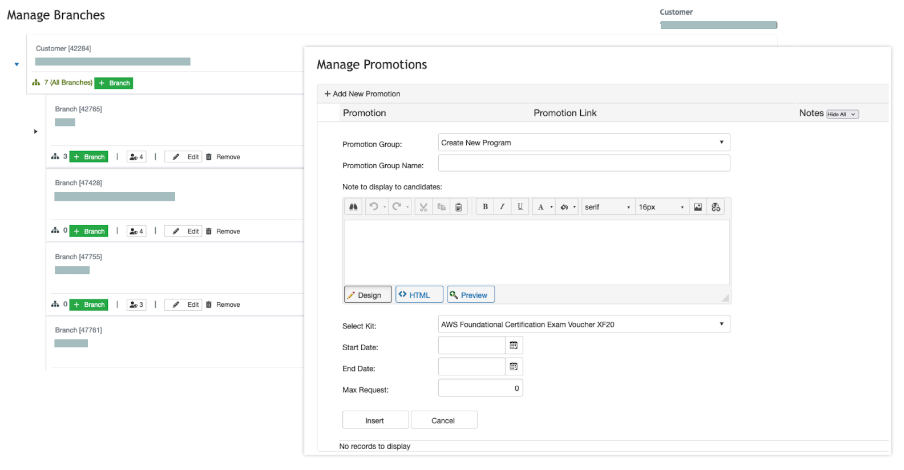This screenshot has width=904, height=470.
Task: Add Branch under Branch [47755]
Action: pos(89,304)
